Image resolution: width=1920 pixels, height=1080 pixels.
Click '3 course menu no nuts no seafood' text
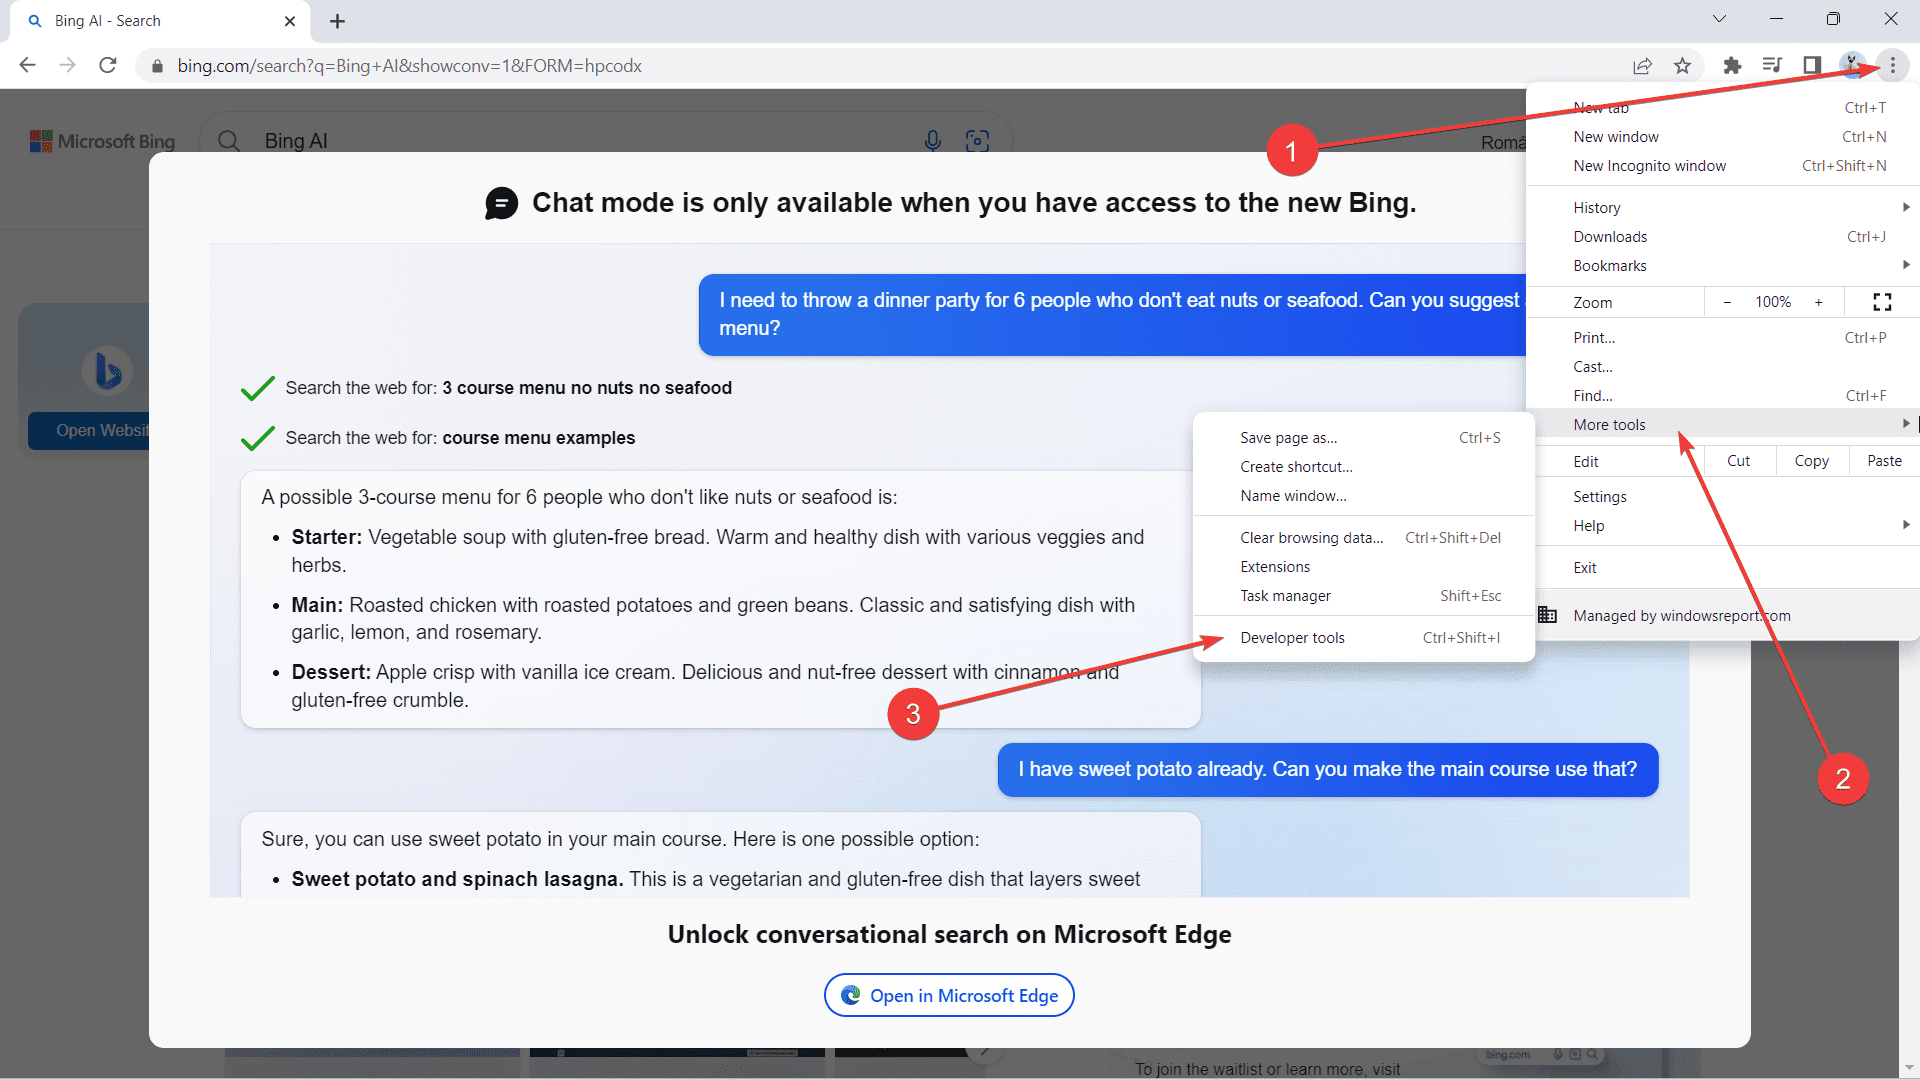(x=587, y=388)
